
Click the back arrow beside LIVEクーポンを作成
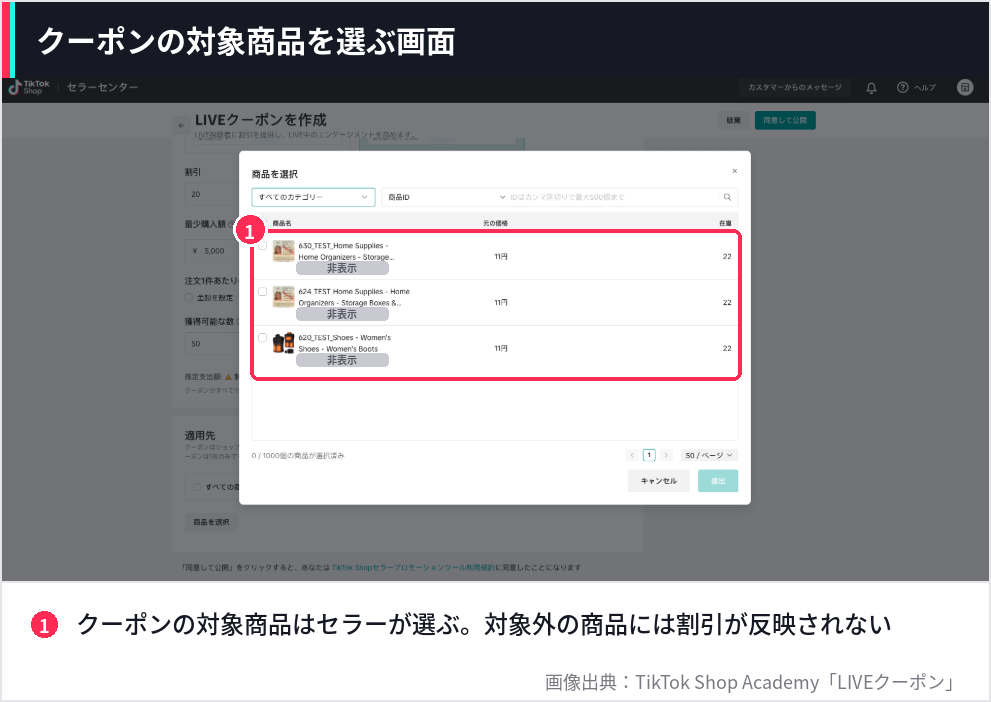[x=181, y=125]
